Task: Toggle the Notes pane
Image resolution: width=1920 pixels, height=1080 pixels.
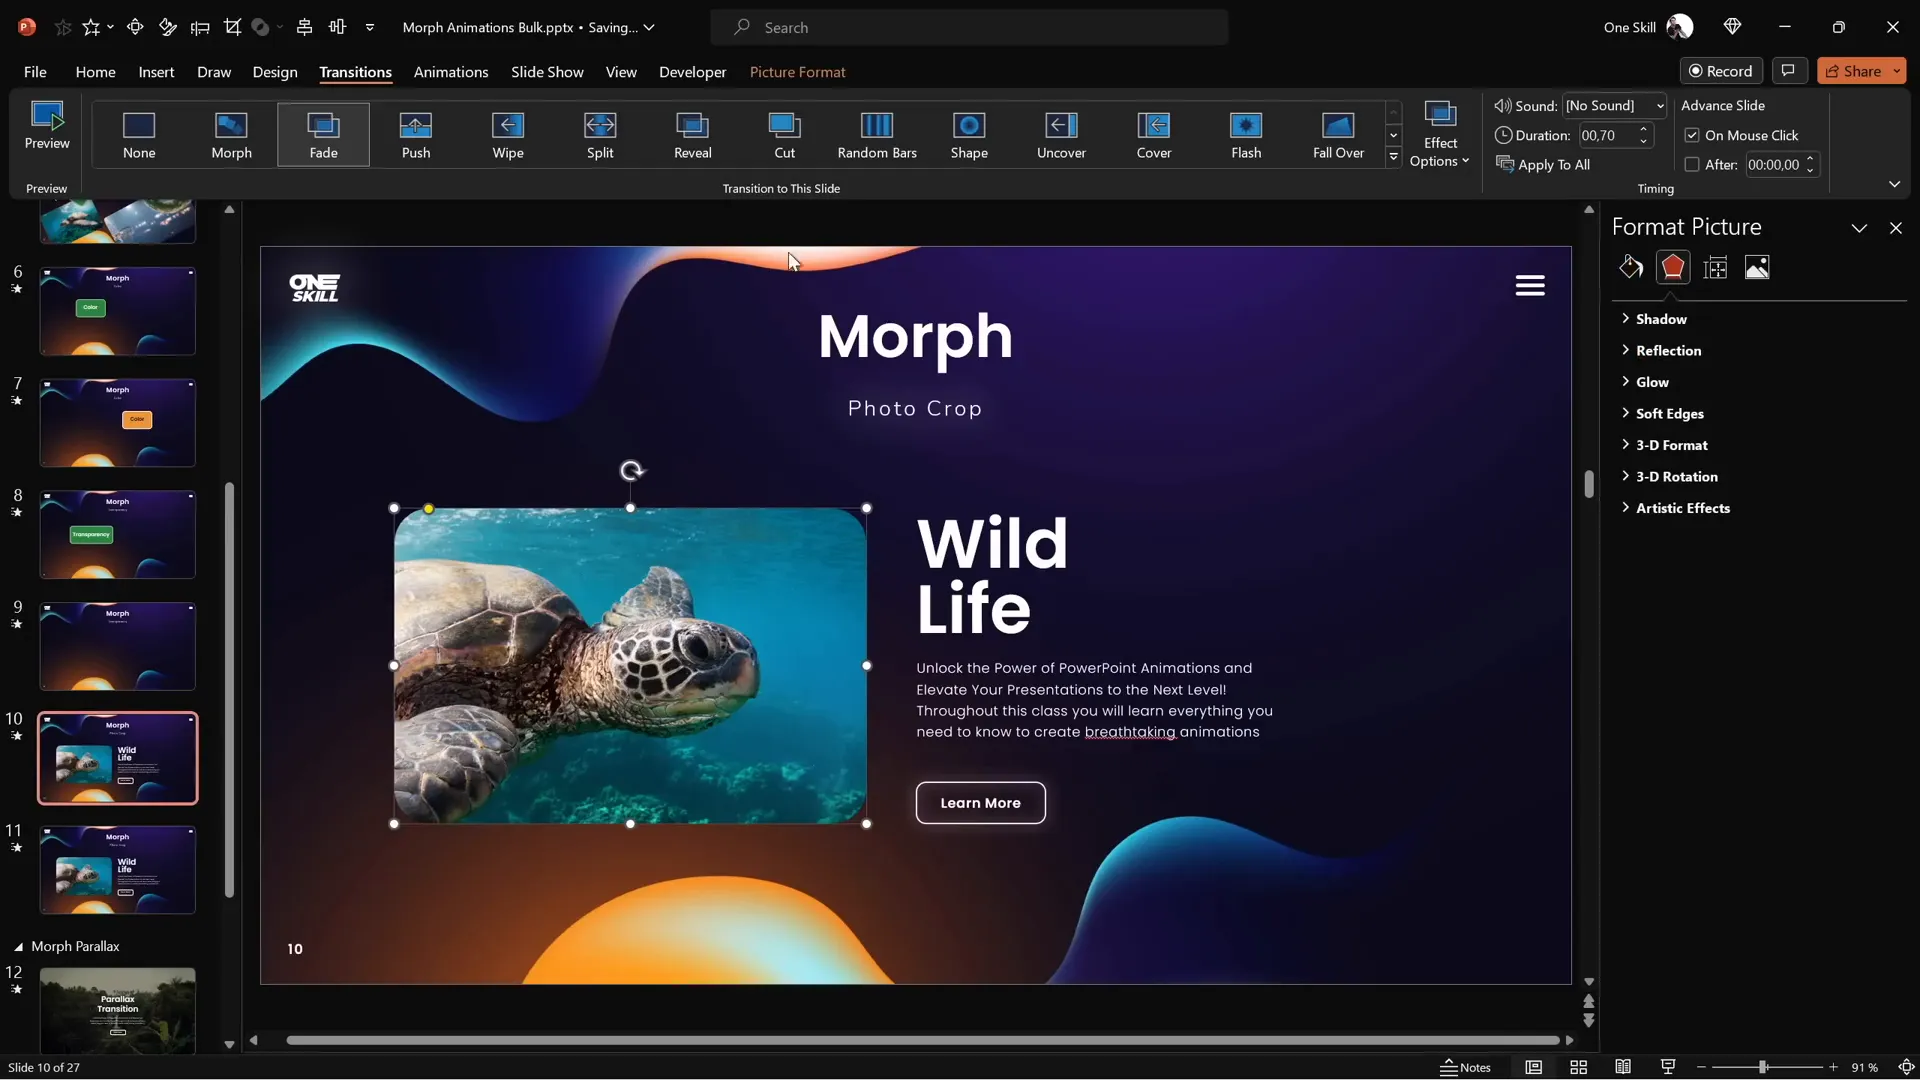Action: click(x=1465, y=1067)
